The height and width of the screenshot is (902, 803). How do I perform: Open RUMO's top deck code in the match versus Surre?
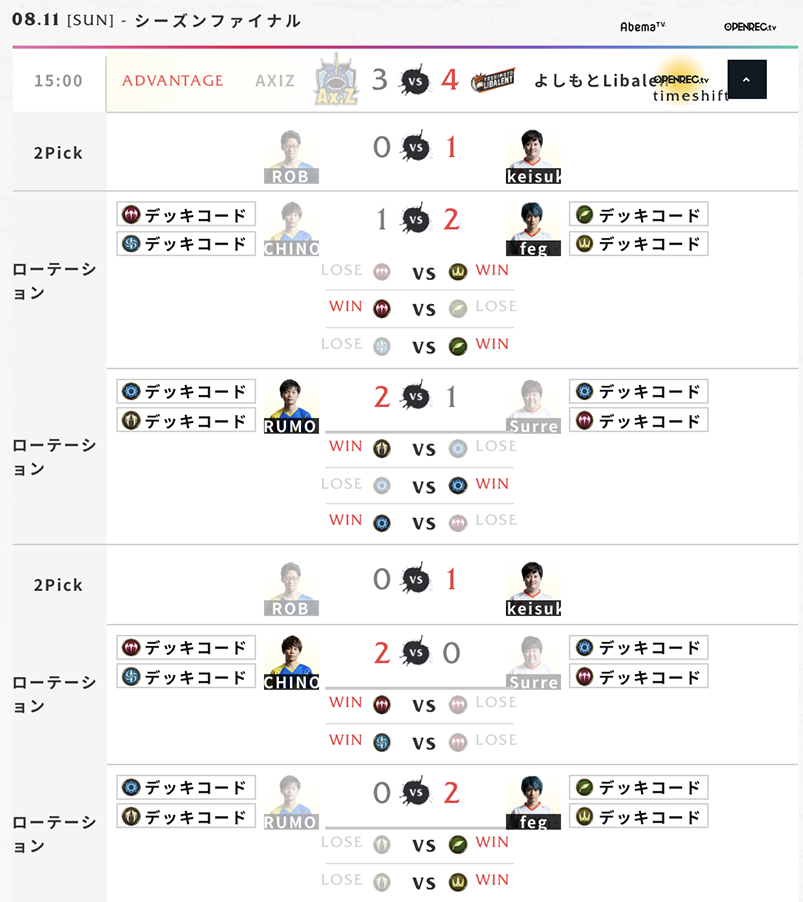tap(186, 391)
